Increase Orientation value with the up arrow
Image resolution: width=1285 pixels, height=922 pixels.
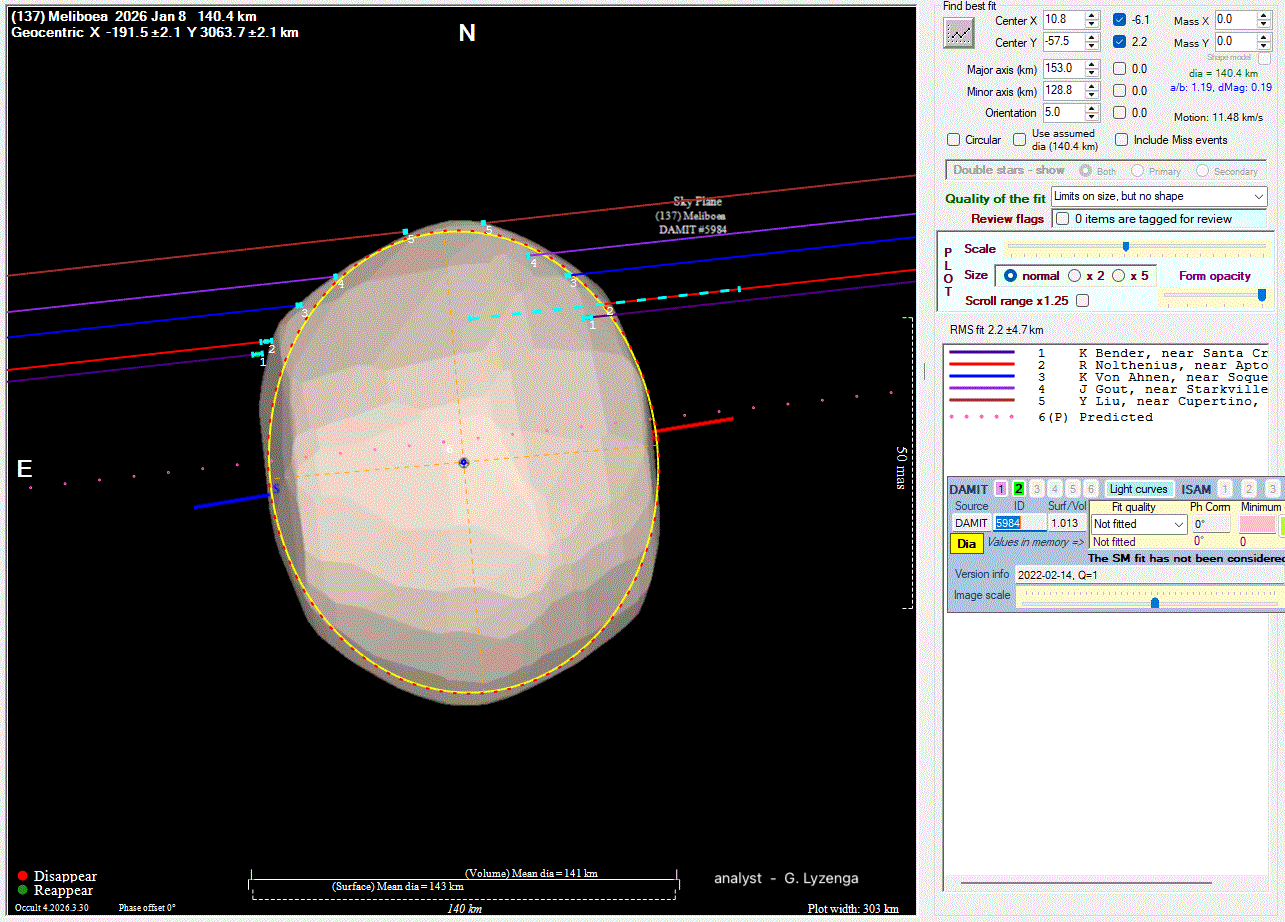tap(1092, 108)
